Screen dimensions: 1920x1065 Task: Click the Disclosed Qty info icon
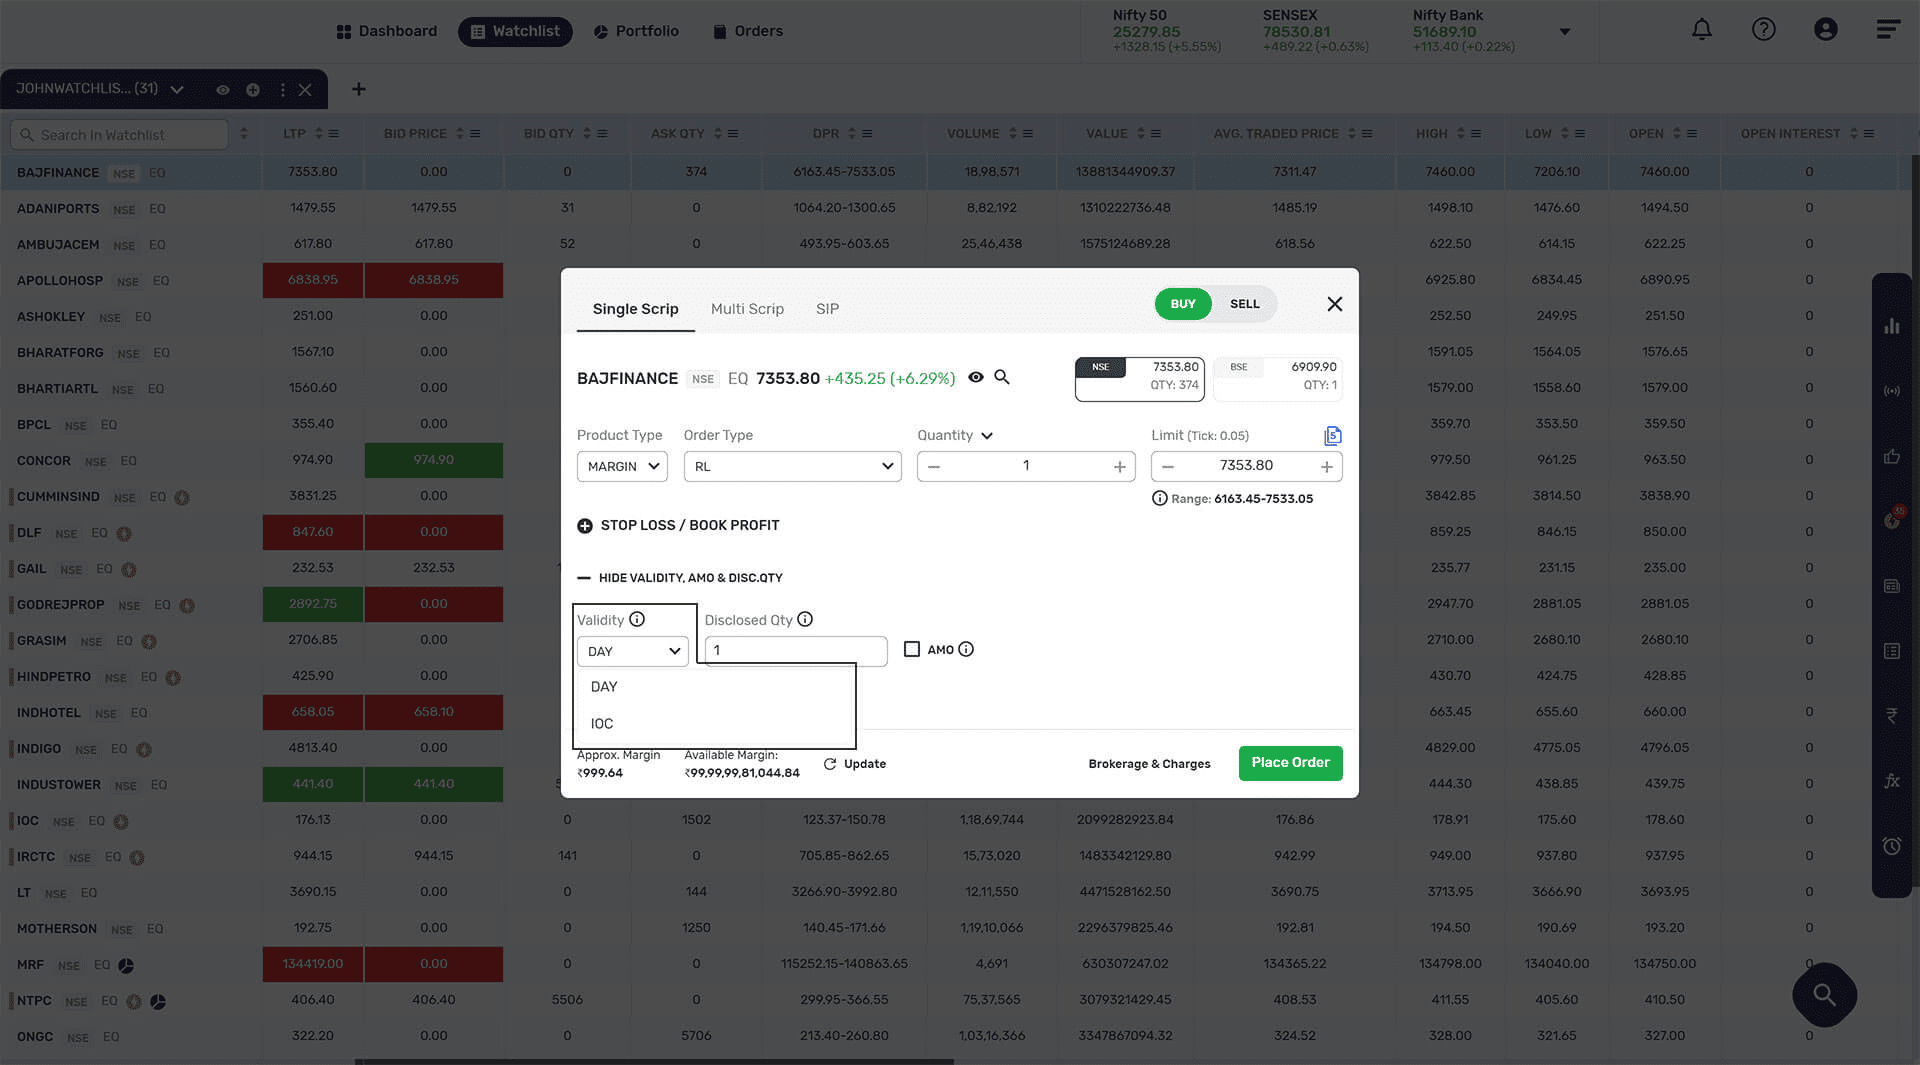pyautogui.click(x=805, y=619)
